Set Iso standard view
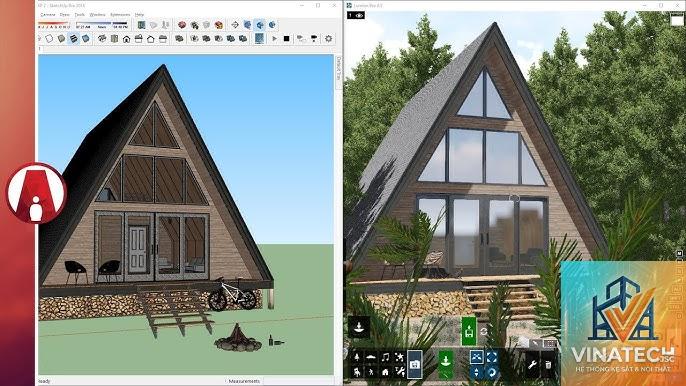This screenshot has height=386, width=686. point(102,39)
